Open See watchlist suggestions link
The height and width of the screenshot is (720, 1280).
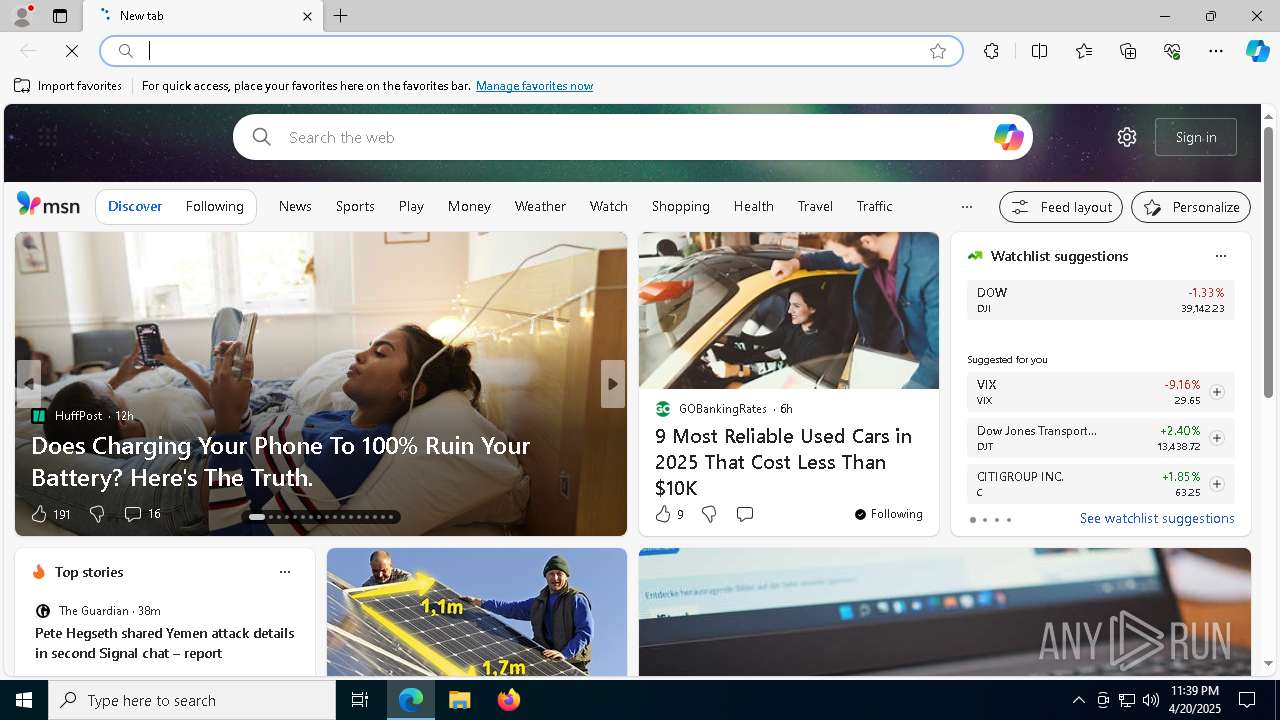point(1157,518)
